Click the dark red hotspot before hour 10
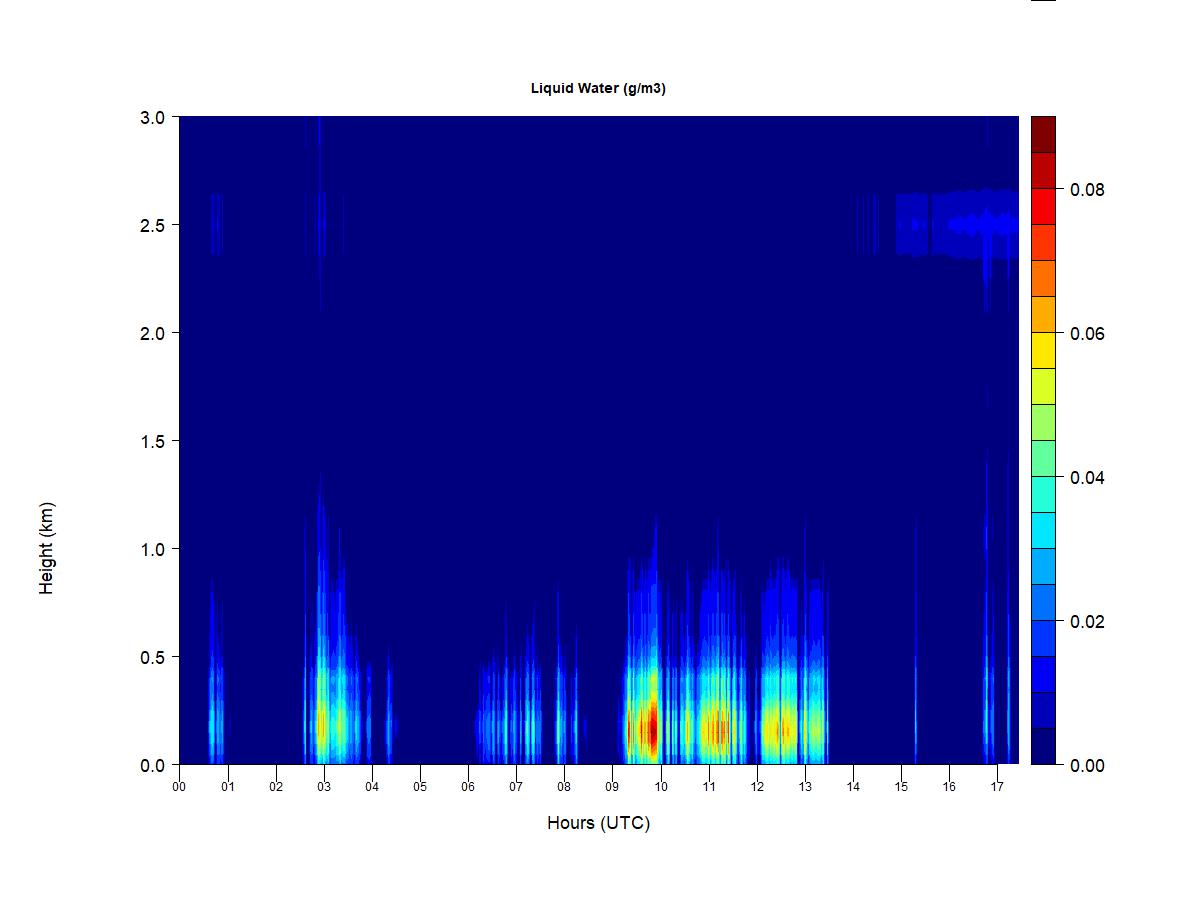The height and width of the screenshot is (900, 1200). click(x=651, y=728)
